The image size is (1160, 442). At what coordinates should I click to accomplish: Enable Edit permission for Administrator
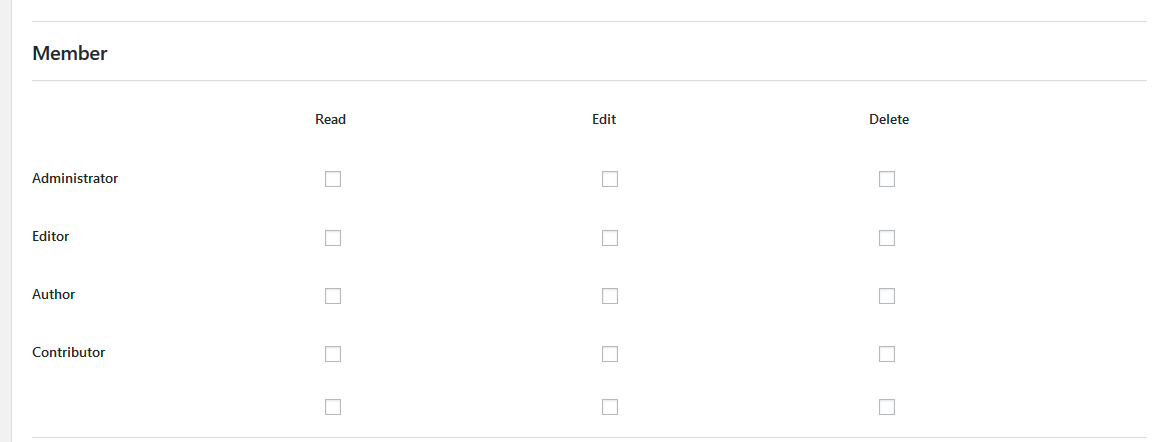click(x=610, y=179)
